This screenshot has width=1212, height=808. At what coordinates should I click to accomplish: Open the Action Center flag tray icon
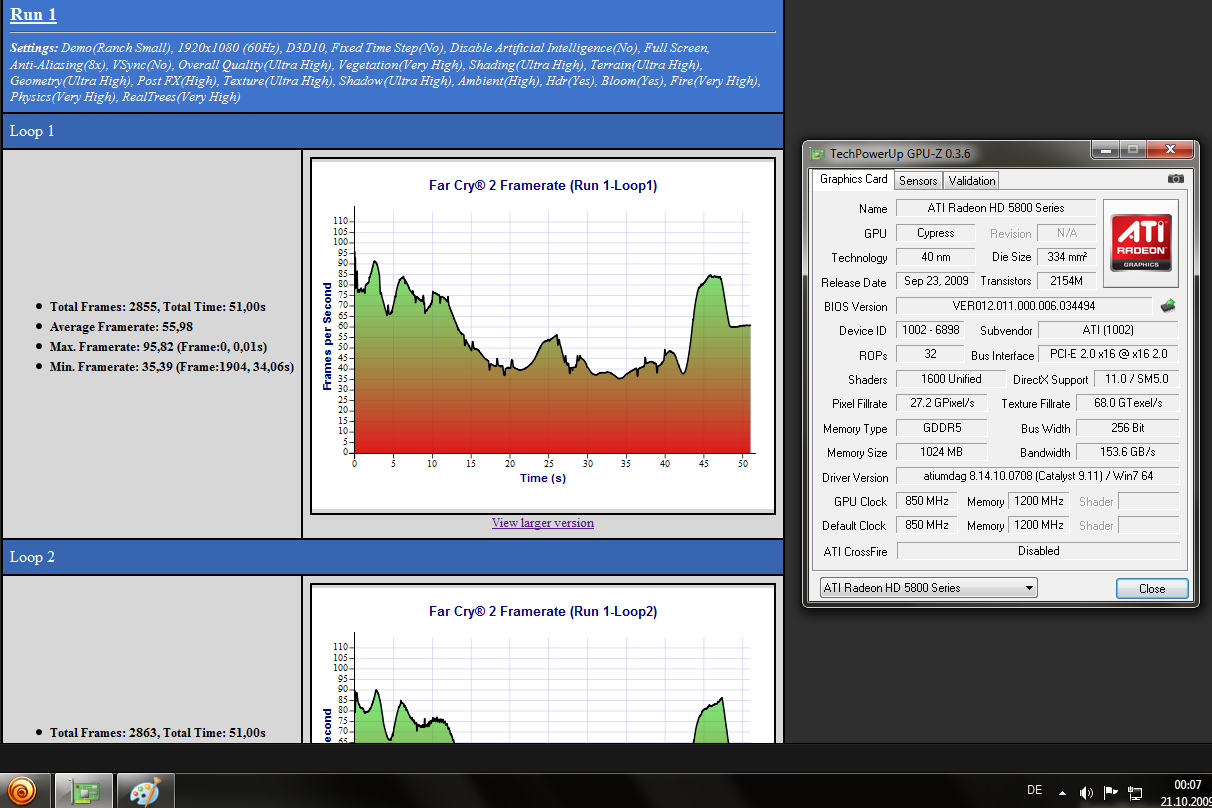[1110, 793]
